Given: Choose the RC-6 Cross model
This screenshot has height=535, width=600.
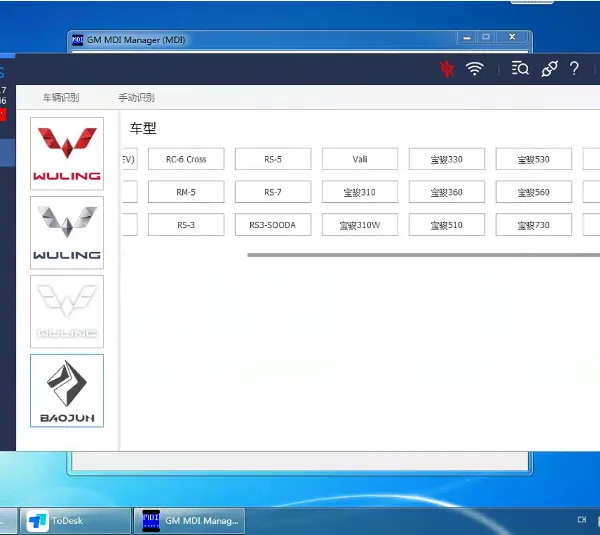Looking at the screenshot, I should coord(186,159).
